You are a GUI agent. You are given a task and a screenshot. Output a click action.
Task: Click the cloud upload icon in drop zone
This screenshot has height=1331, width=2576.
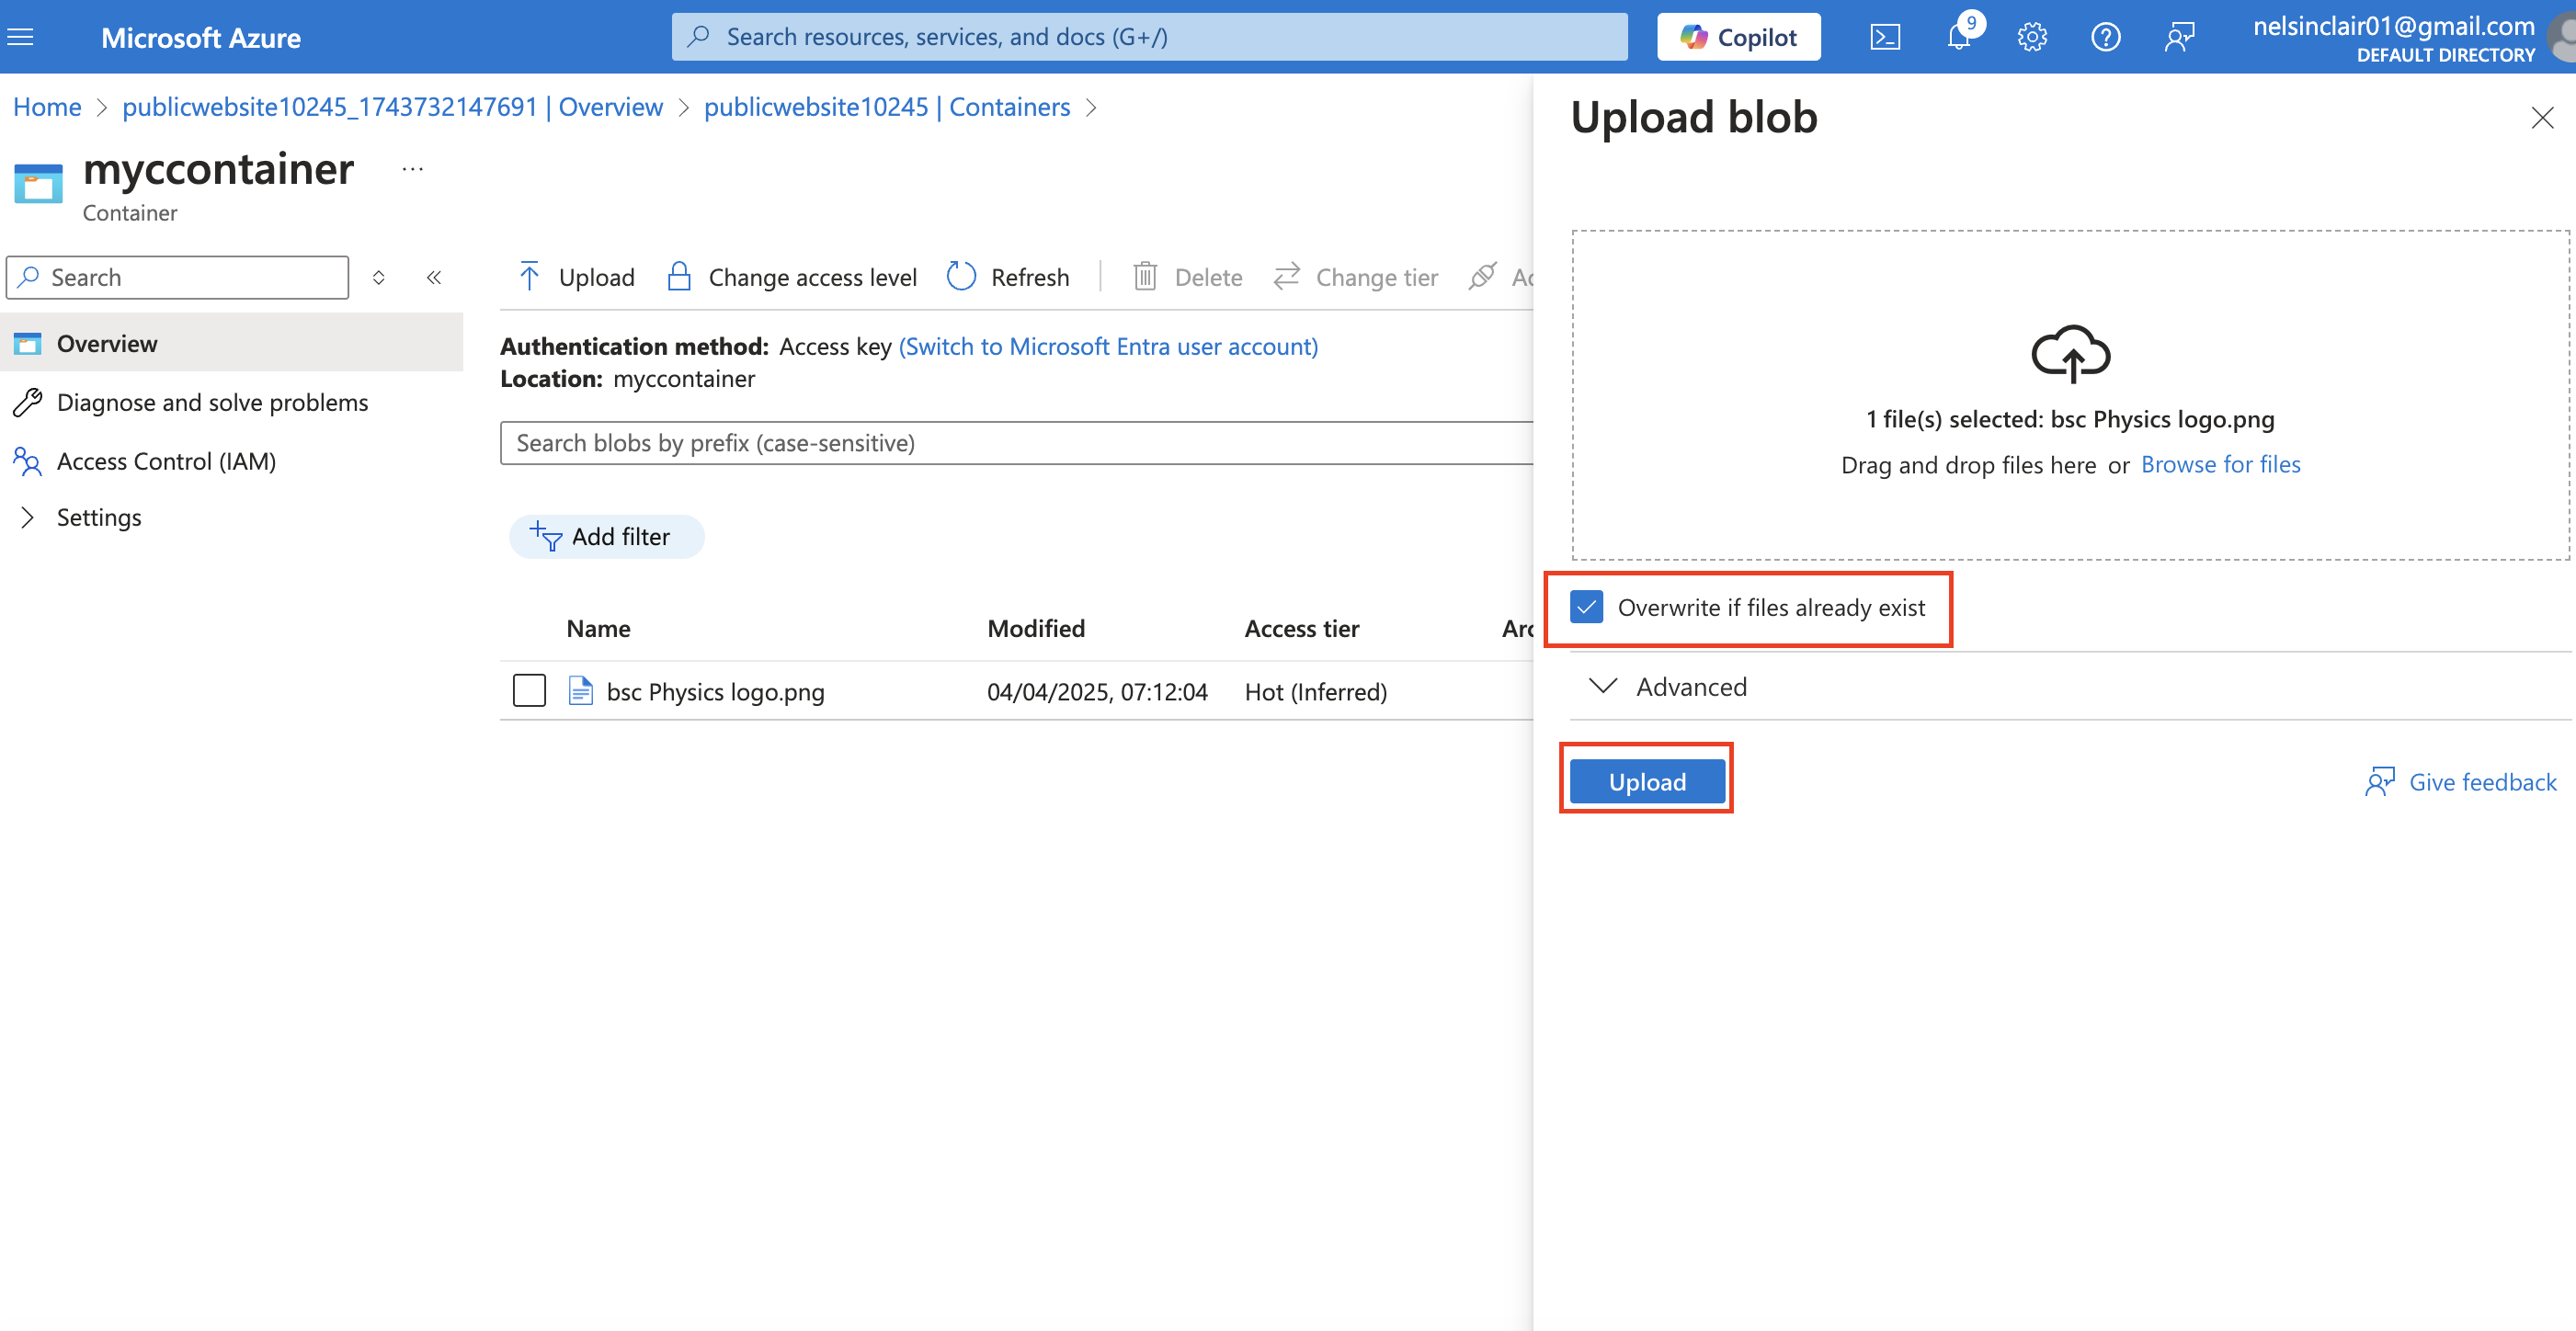pos(2070,354)
